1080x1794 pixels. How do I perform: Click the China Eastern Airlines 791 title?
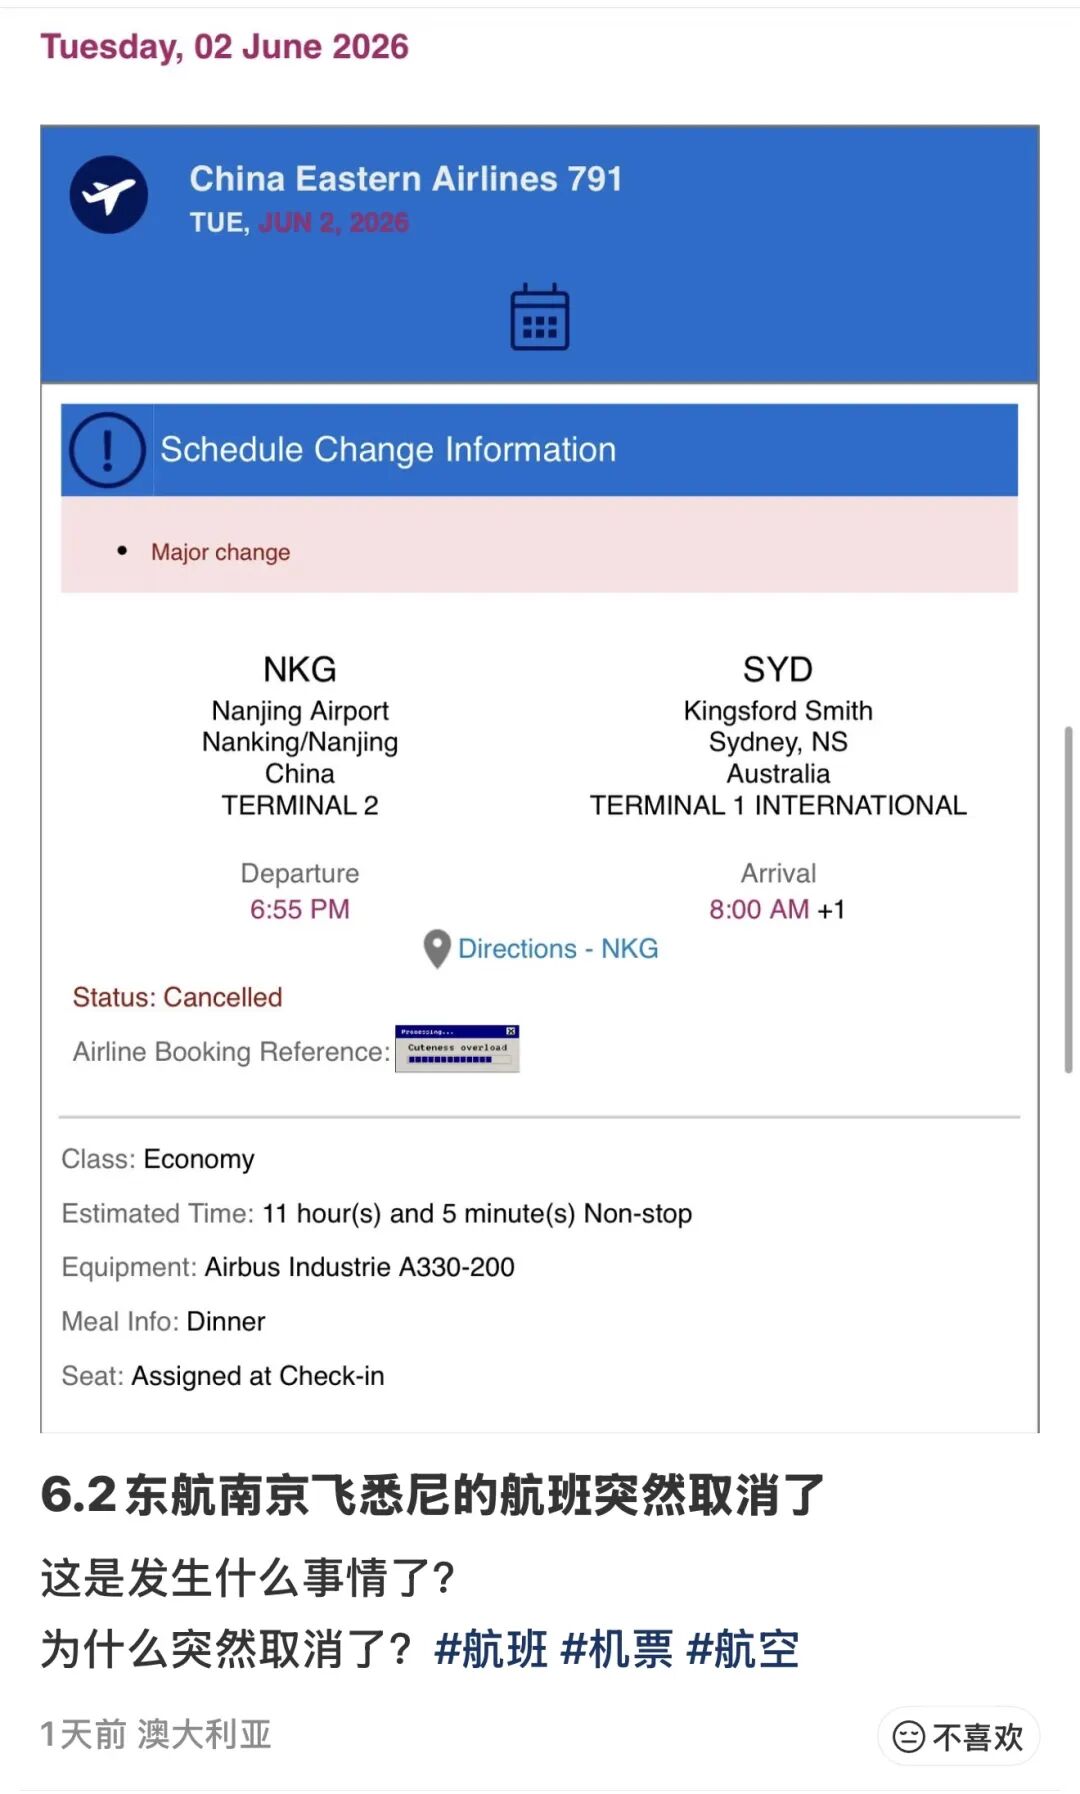(x=406, y=179)
